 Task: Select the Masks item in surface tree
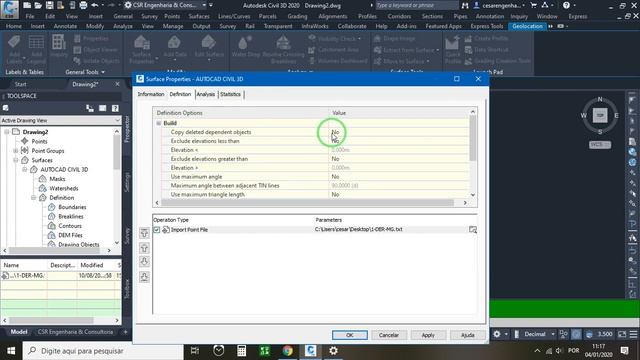click(x=57, y=179)
